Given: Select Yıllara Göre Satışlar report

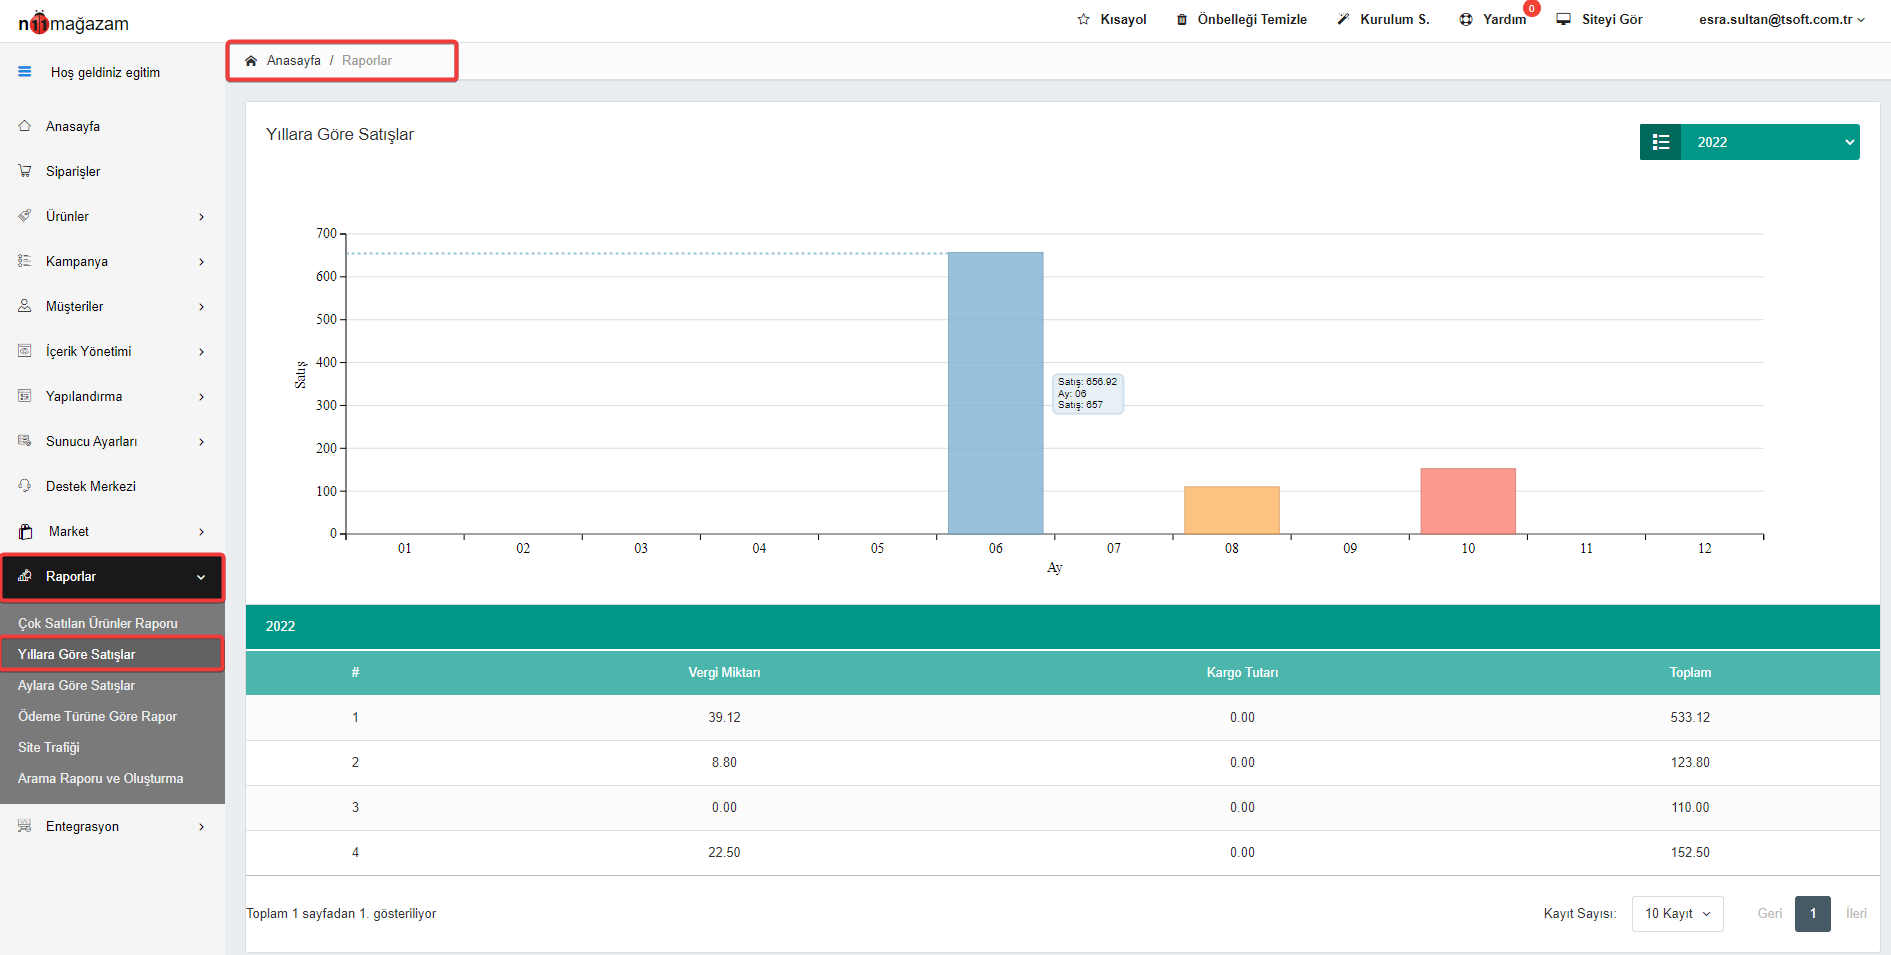Looking at the screenshot, I should (x=76, y=654).
